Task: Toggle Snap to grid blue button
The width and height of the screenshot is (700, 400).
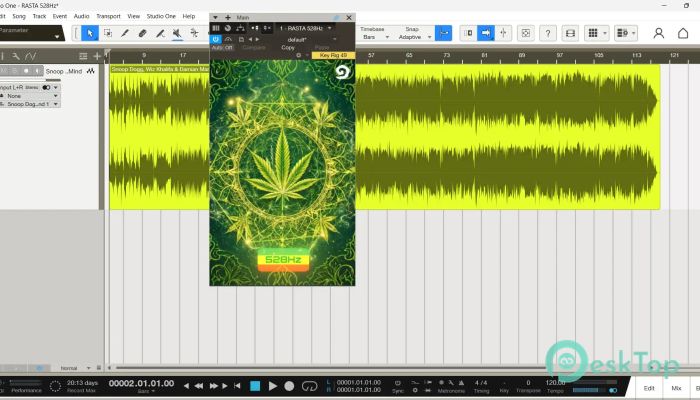Action: pos(443,33)
